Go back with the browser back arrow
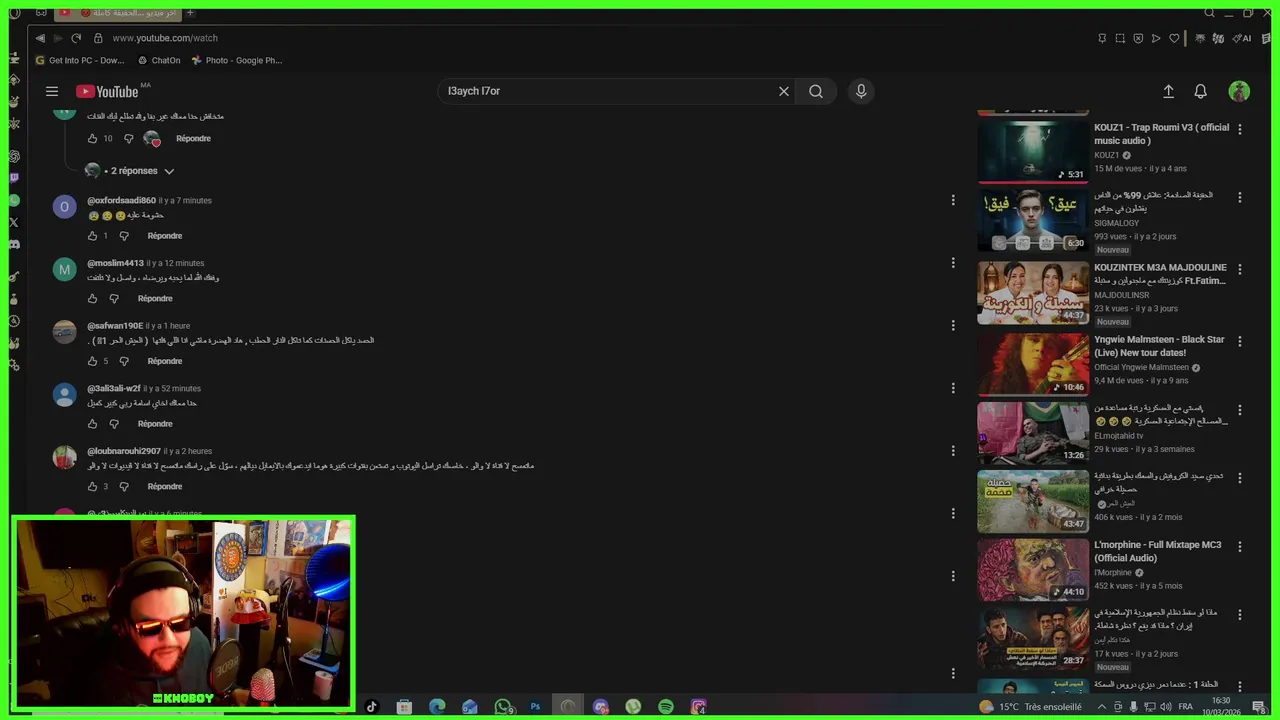Viewport: 1280px width, 720px height. 40,38
